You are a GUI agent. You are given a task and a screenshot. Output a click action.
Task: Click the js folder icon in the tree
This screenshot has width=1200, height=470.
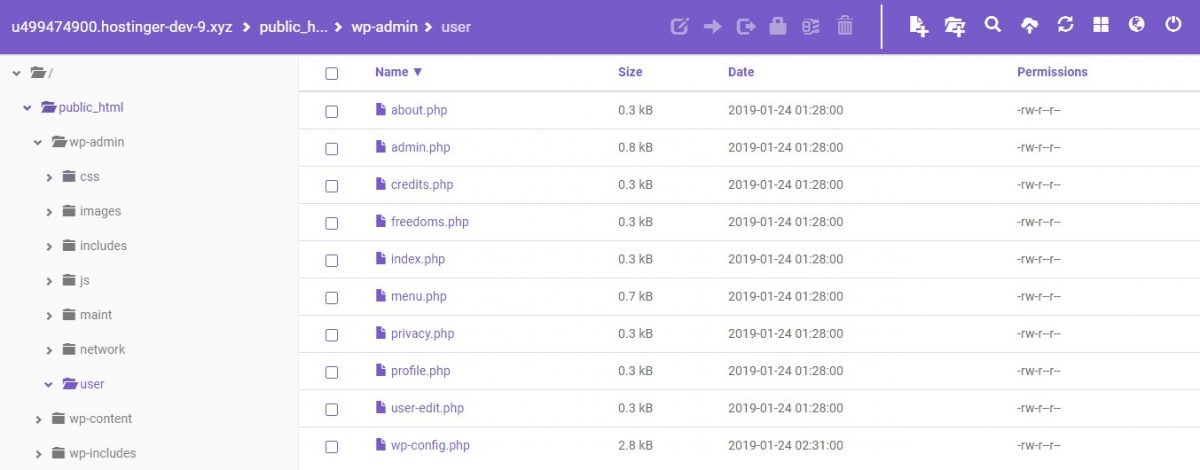point(69,281)
